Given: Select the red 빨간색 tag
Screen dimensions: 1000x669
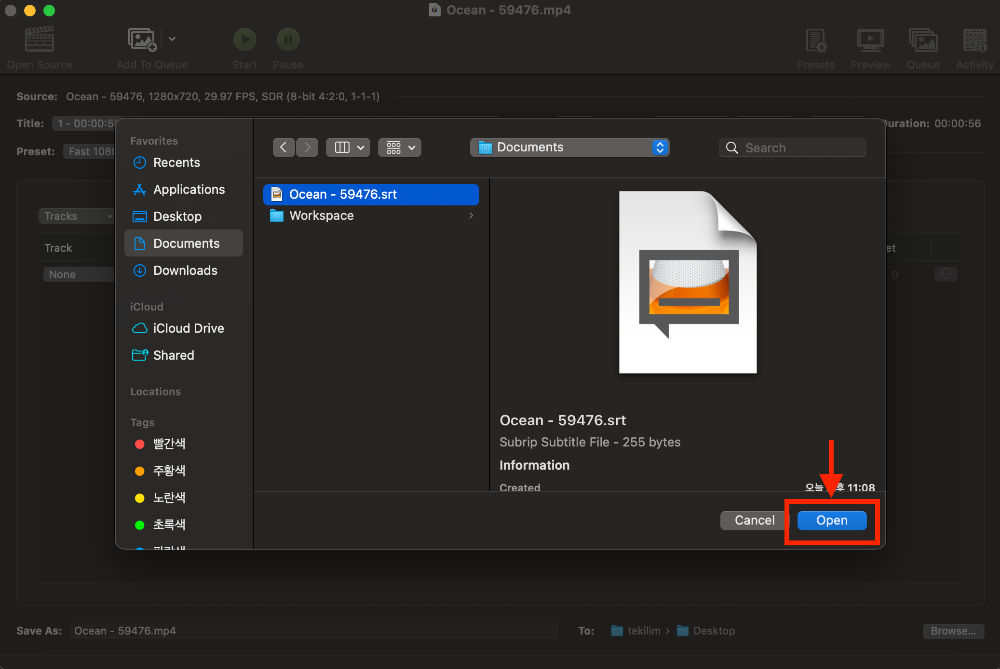Looking at the screenshot, I should click(x=169, y=444).
